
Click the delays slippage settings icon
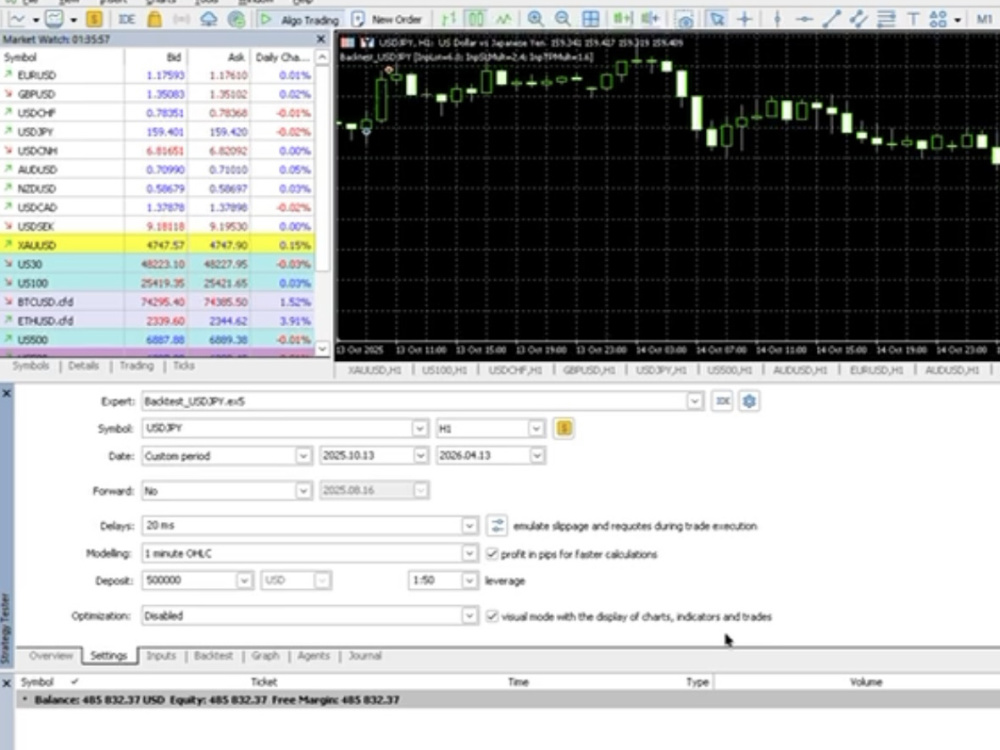click(x=497, y=526)
